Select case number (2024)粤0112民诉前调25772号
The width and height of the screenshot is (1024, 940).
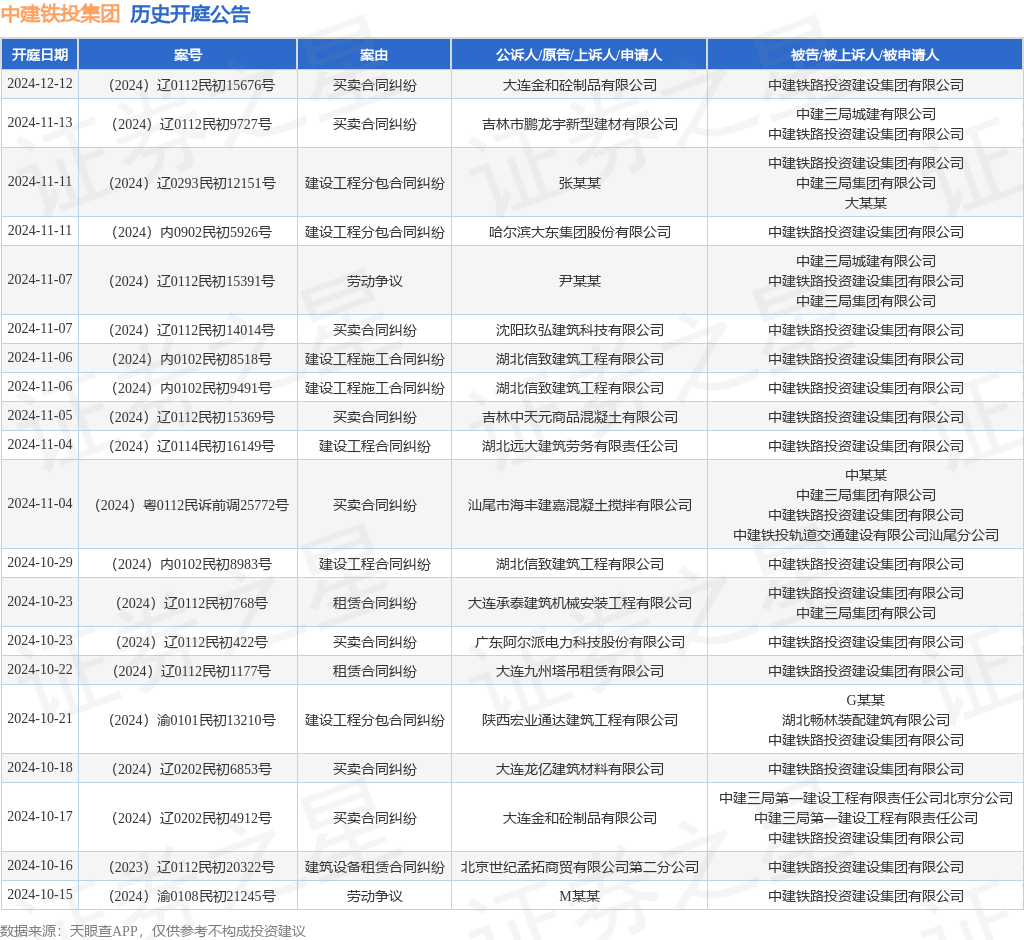pos(191,505)
